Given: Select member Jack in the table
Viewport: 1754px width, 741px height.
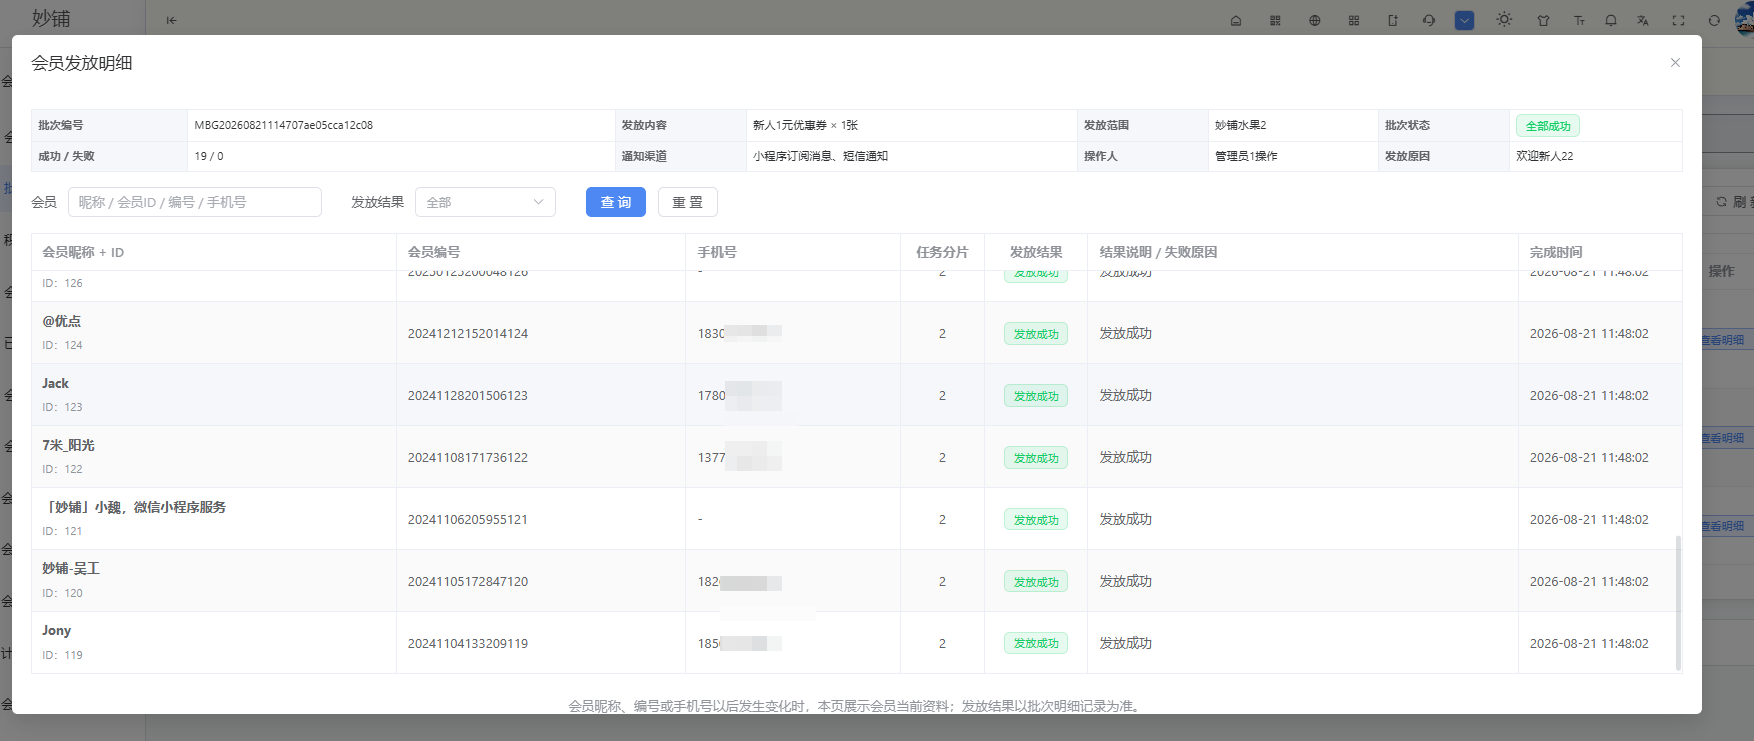Looking at the screenshot, I should tap(55, 383).
